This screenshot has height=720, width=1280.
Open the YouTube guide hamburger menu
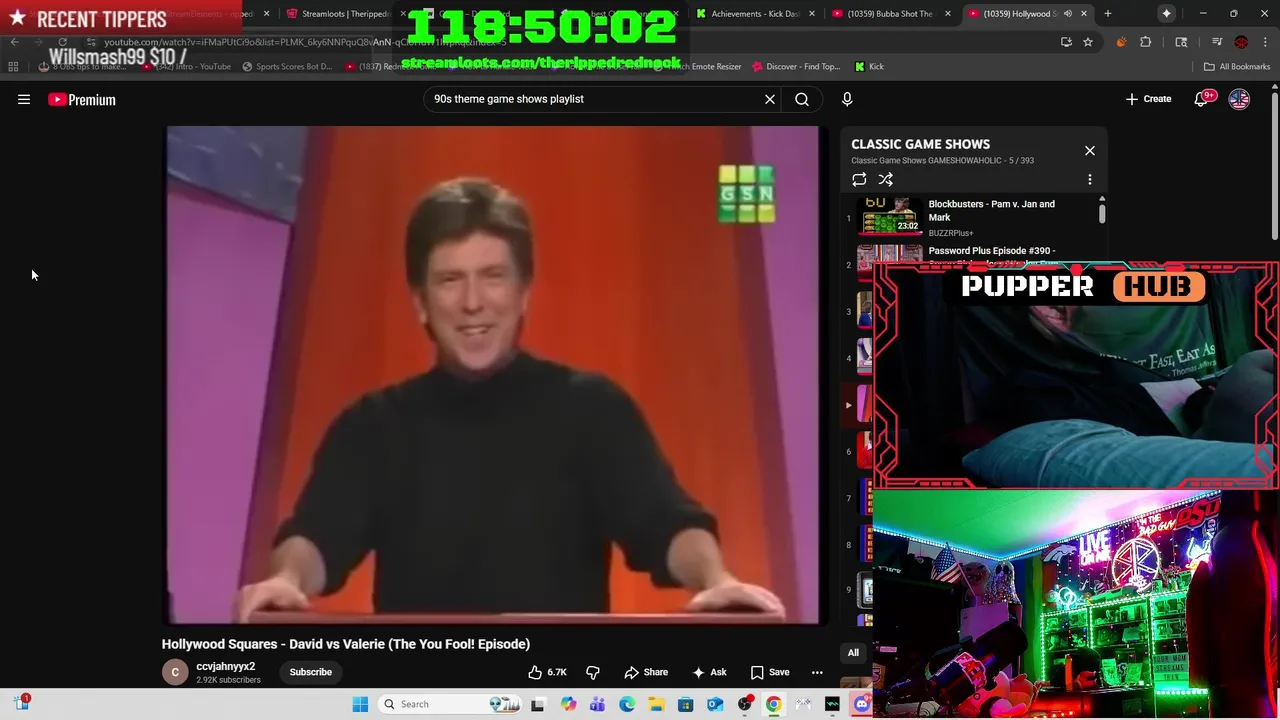coord(24,99)
